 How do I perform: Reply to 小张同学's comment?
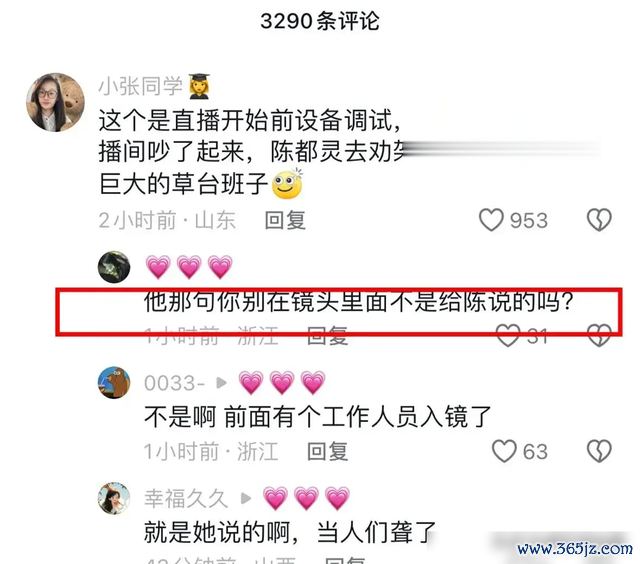[x=285, y=220]
